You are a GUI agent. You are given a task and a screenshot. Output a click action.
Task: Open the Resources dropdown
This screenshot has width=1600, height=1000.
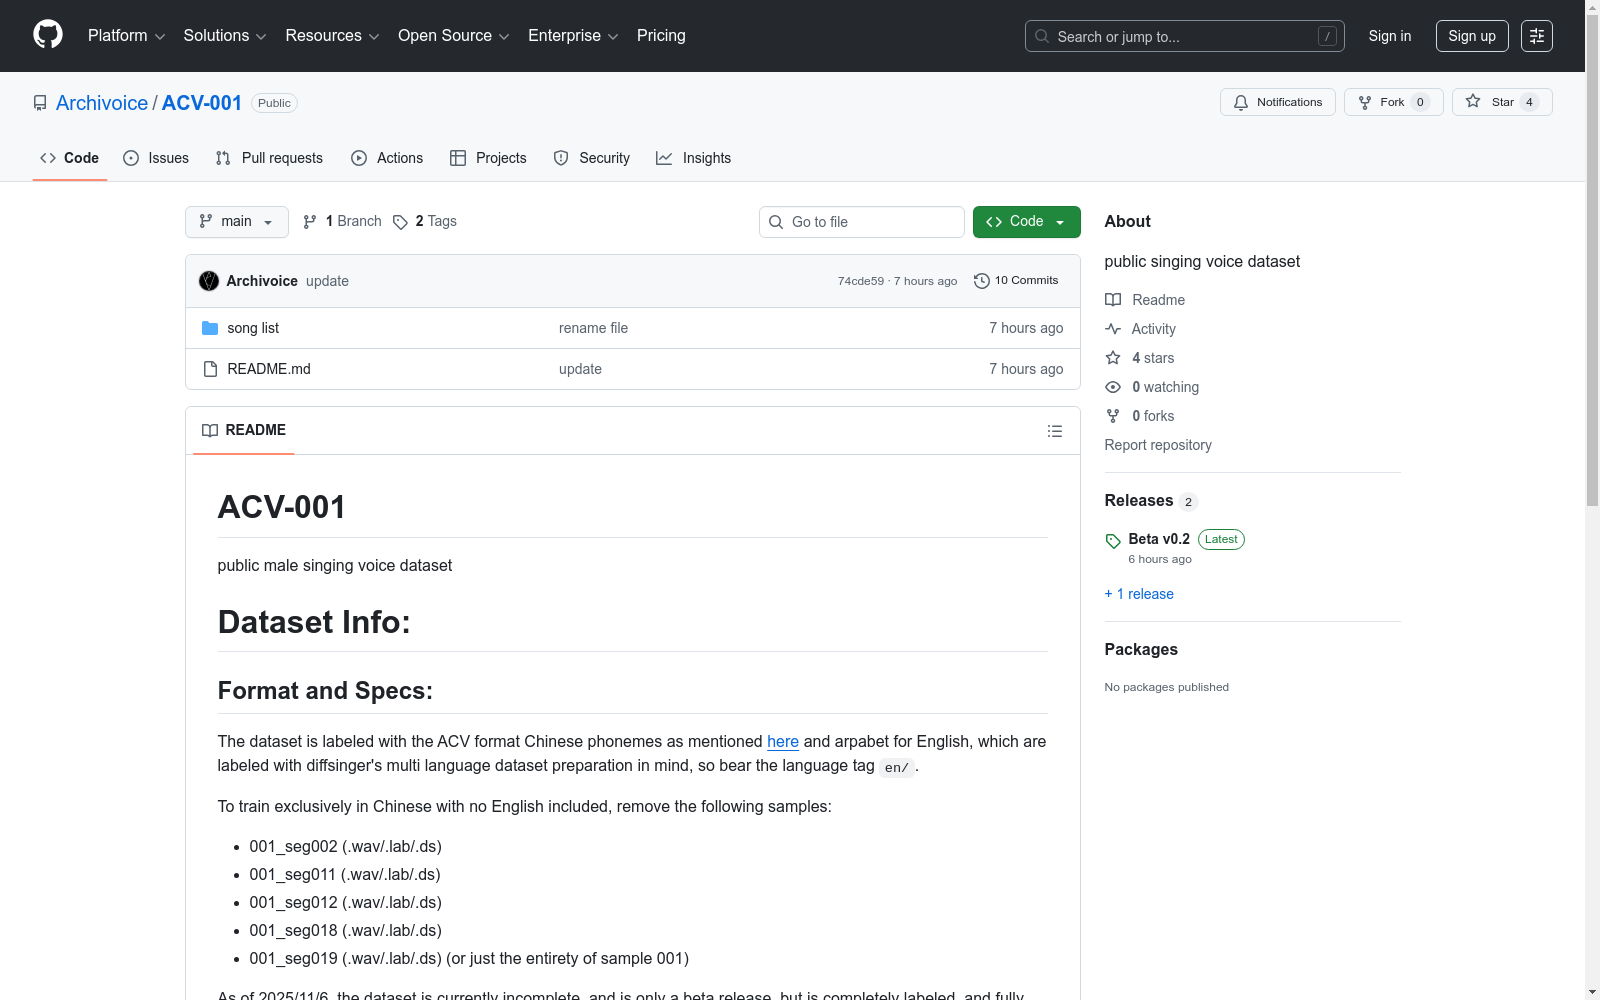[332, 36]
